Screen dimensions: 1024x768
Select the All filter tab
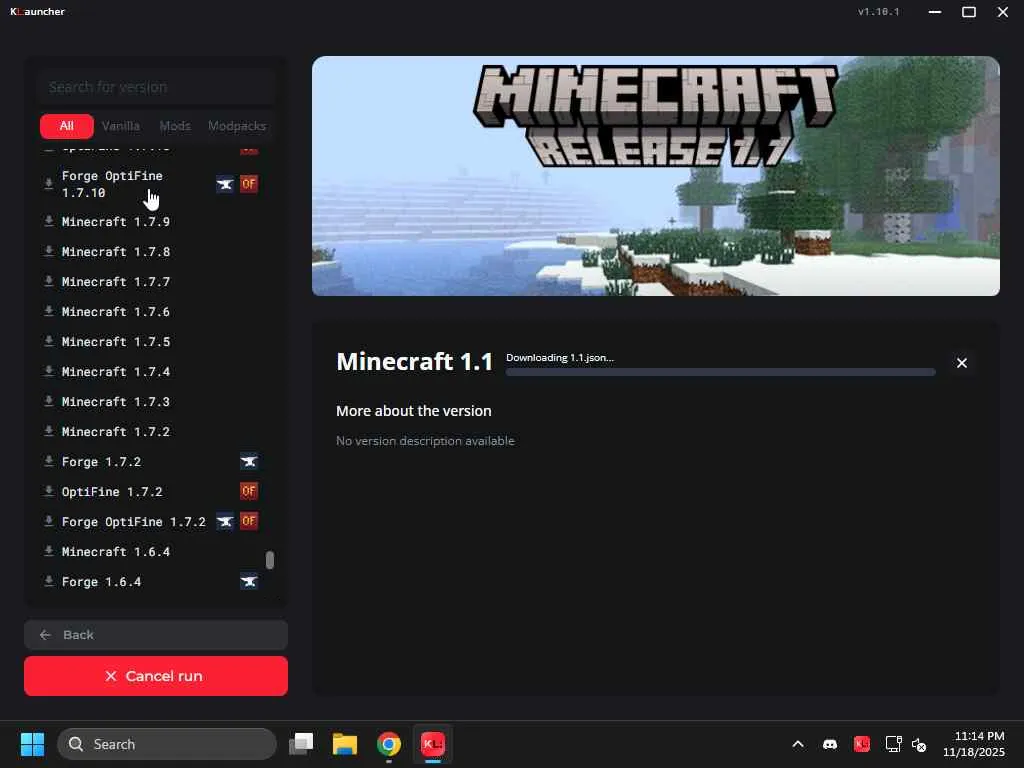tap(67, 126)
